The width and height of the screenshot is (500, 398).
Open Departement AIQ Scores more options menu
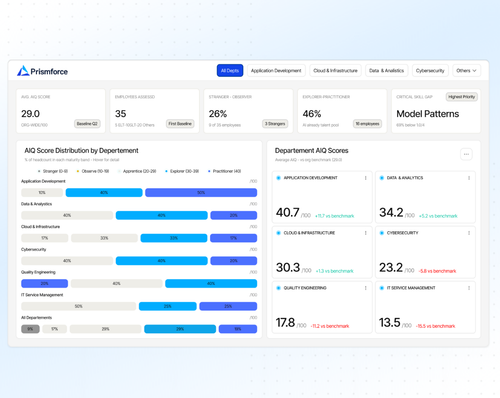click(466, 154)
